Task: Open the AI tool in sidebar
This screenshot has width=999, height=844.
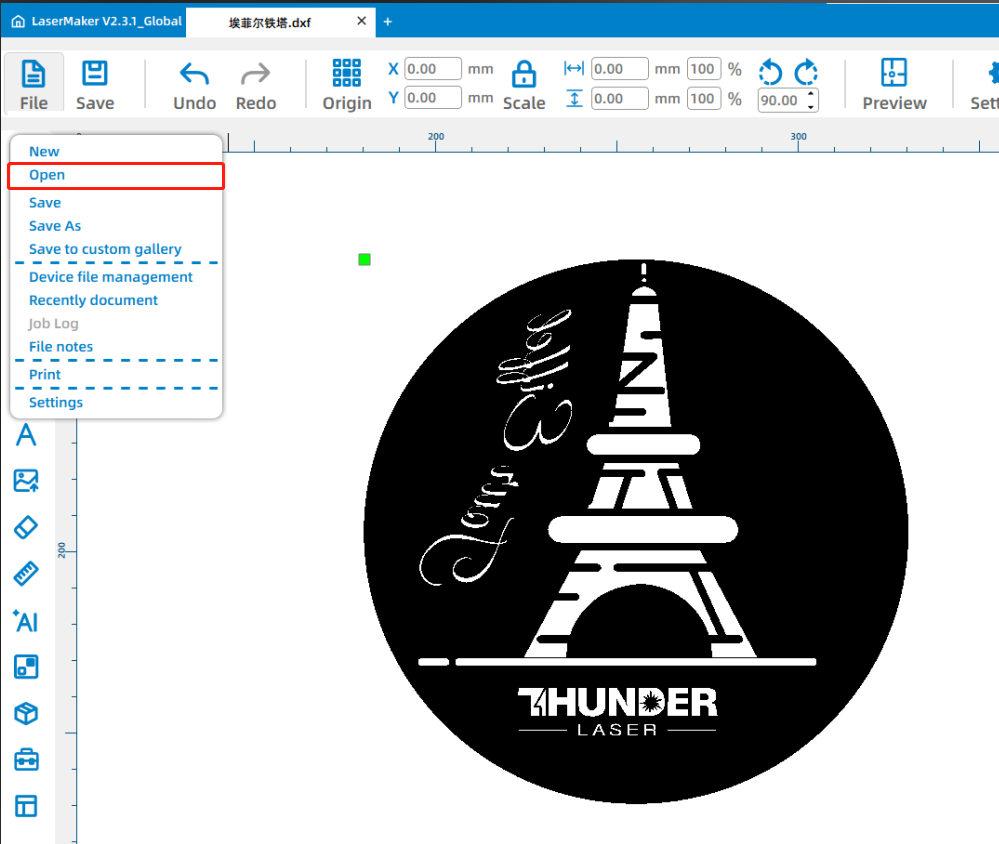Action: [26, 621]
